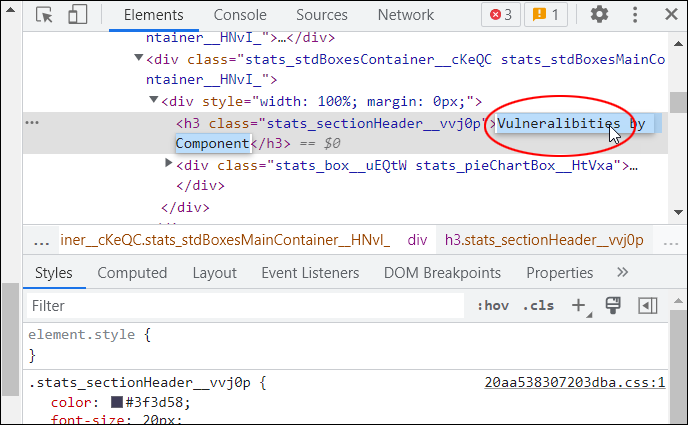Click the DOM tree scroll up arrow
Image resolution: width=688 pixels, height=425 pixels.
(678, 43)
